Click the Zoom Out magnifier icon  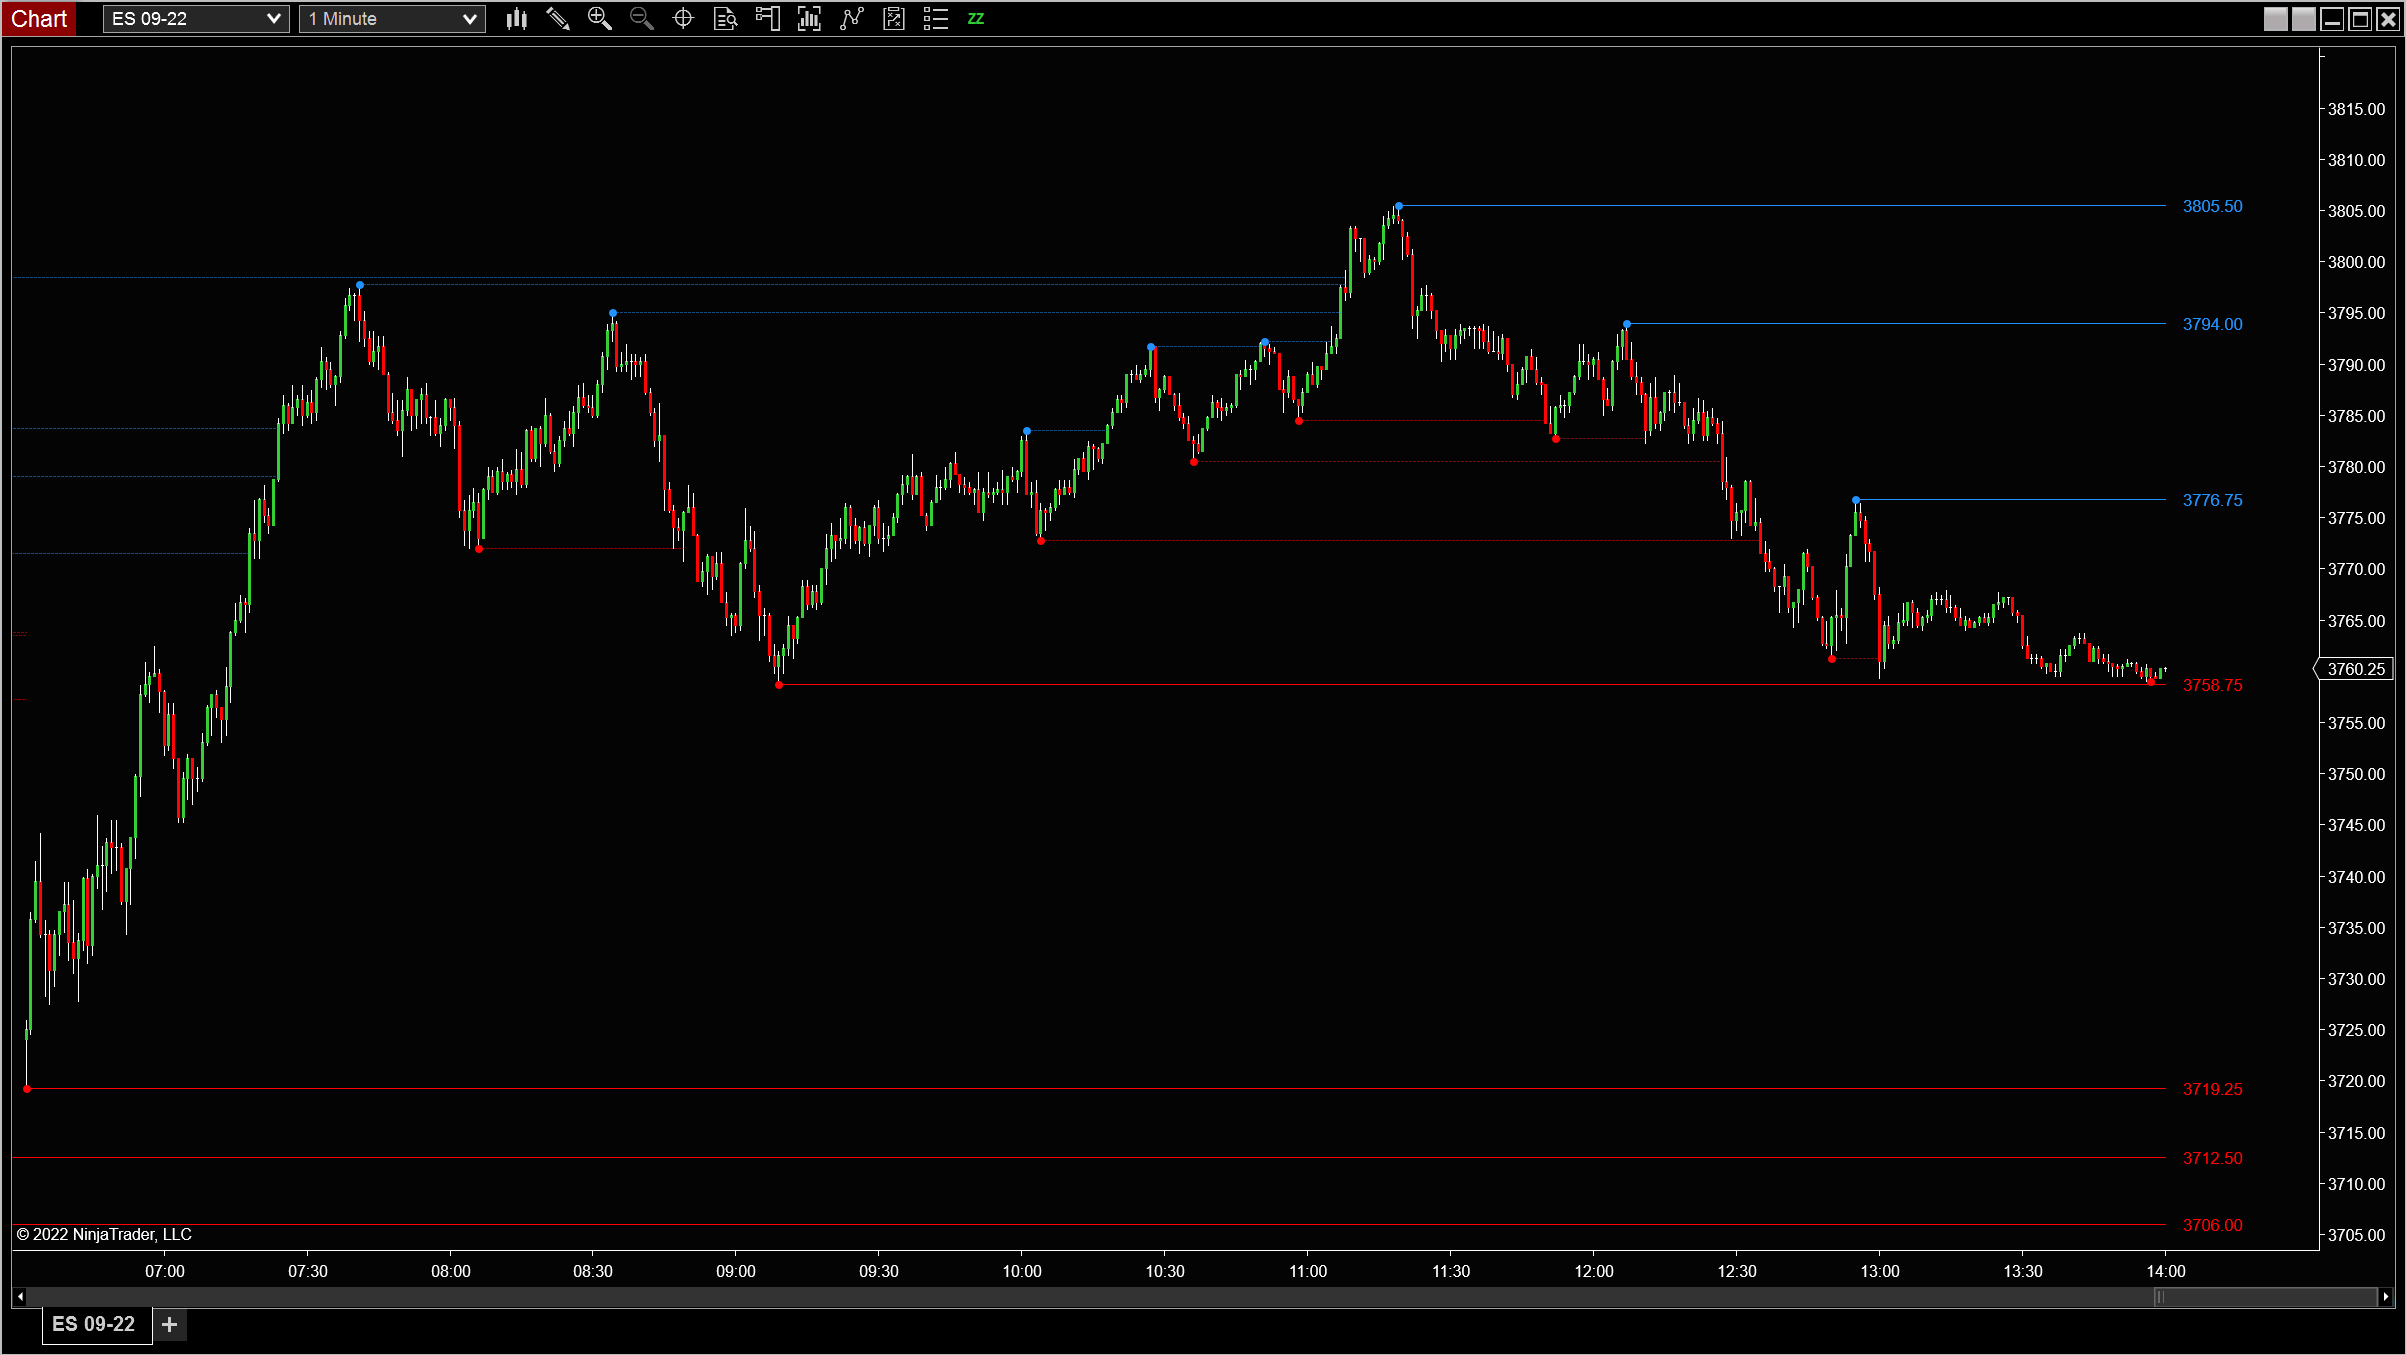tap(641, 19)
